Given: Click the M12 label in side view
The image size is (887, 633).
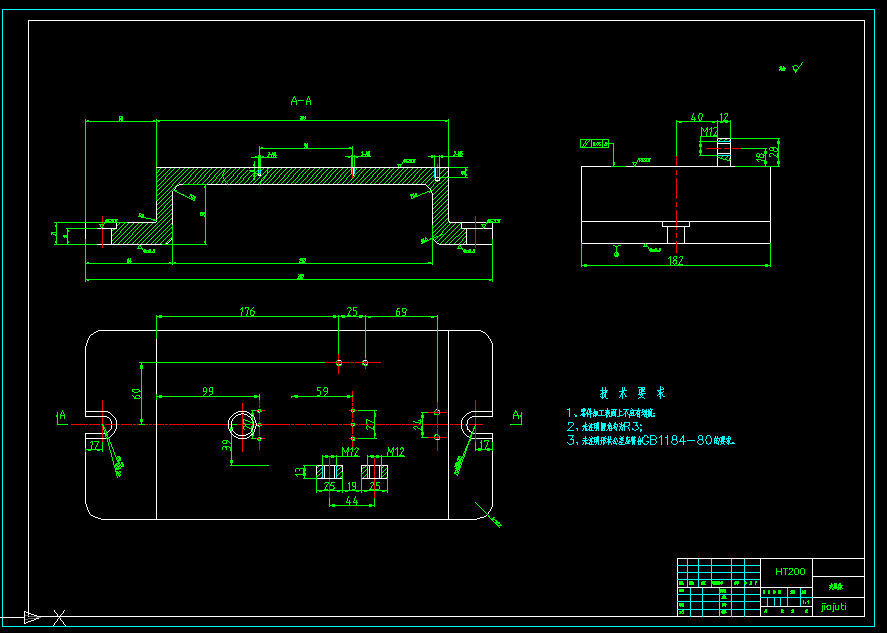Looking at the screenshot, I should click(709, 132).
